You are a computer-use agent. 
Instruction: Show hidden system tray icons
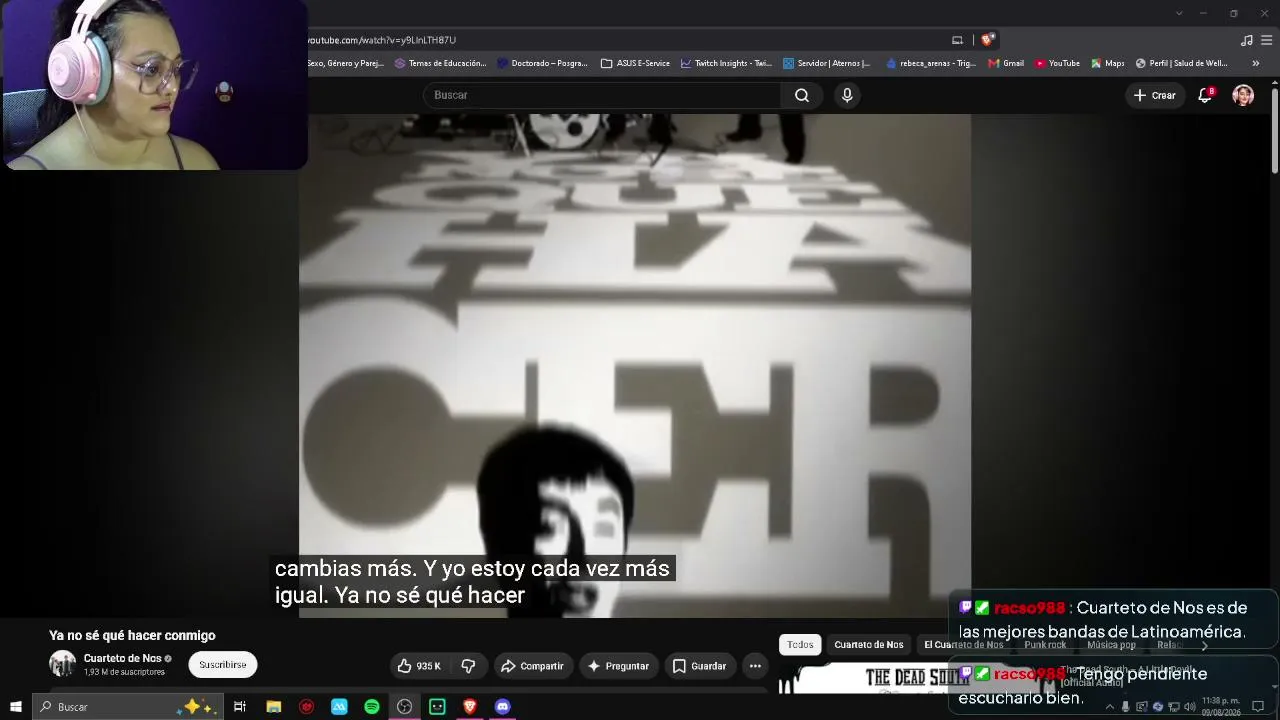pyautogui.click(x=1109, y=707)
